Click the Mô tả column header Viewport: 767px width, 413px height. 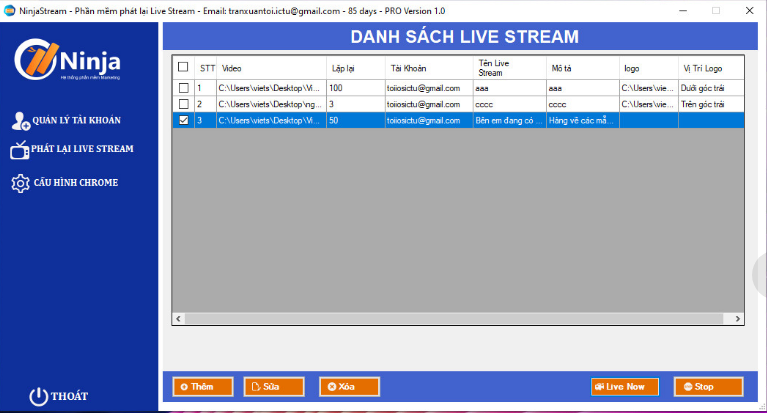(x=583, y=68)
